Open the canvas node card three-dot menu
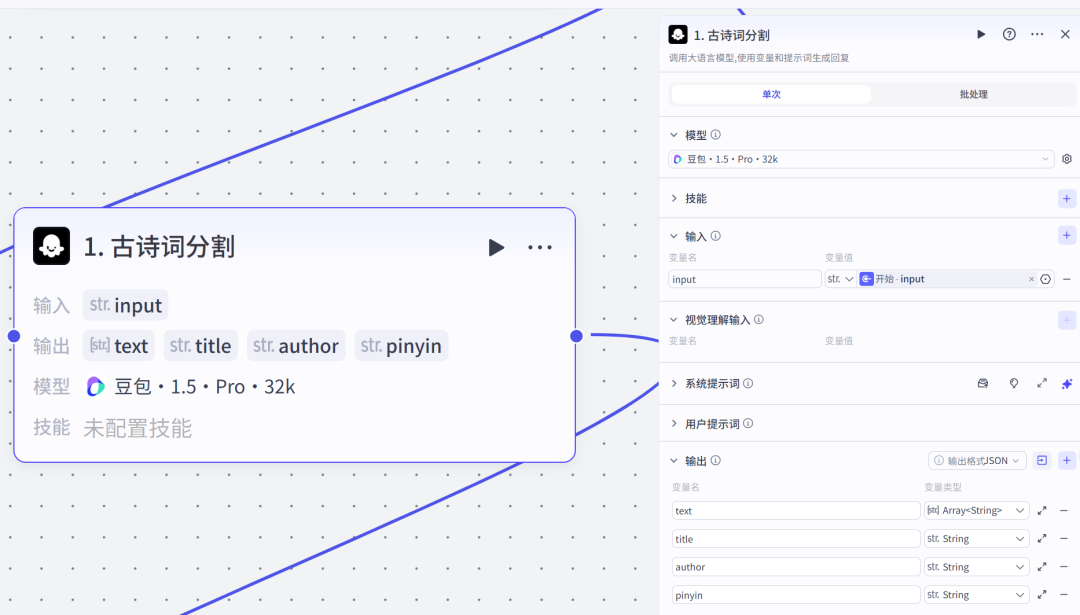Image resolution: width=1080 pixels, height=615 pixels. [x=540, y=247]
